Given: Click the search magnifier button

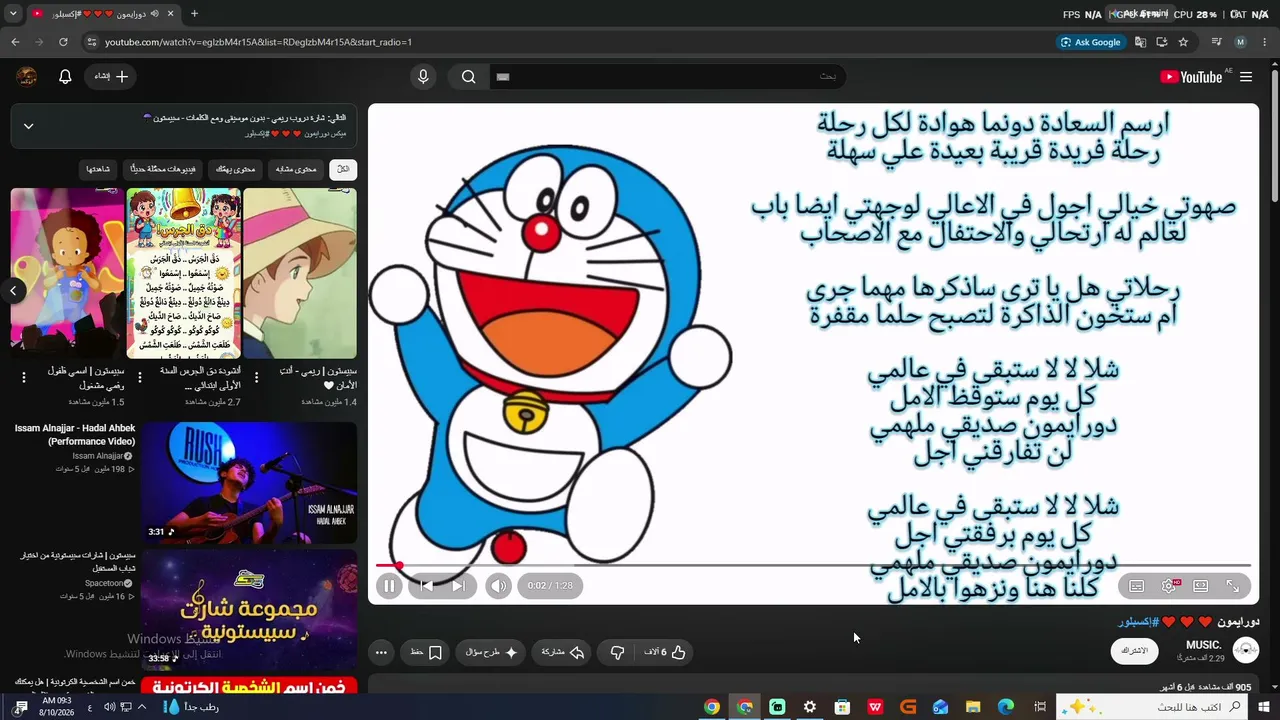Looking at the screenshot, I should click(x=468, y=77).
